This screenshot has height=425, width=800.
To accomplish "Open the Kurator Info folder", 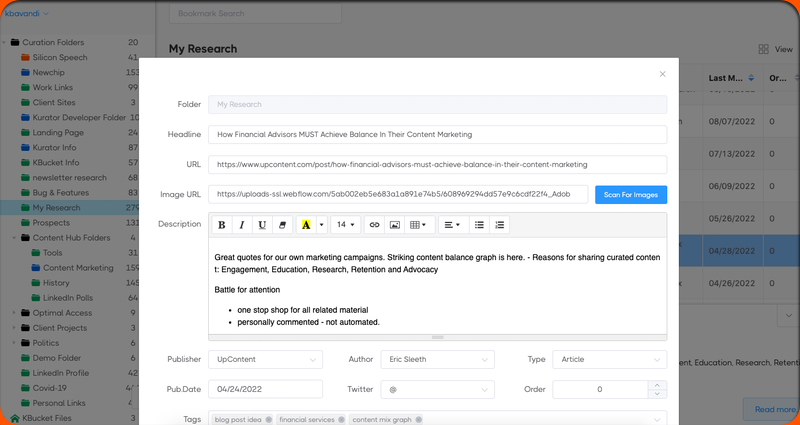I will point(54,147).
